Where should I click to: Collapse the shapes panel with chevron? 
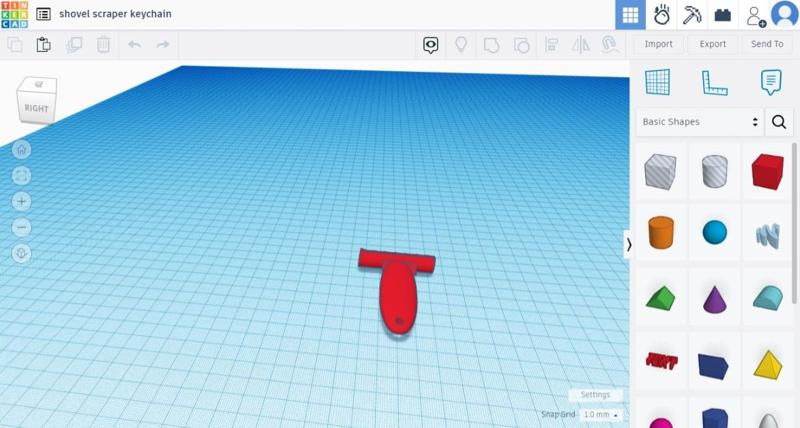coord(629,245)
